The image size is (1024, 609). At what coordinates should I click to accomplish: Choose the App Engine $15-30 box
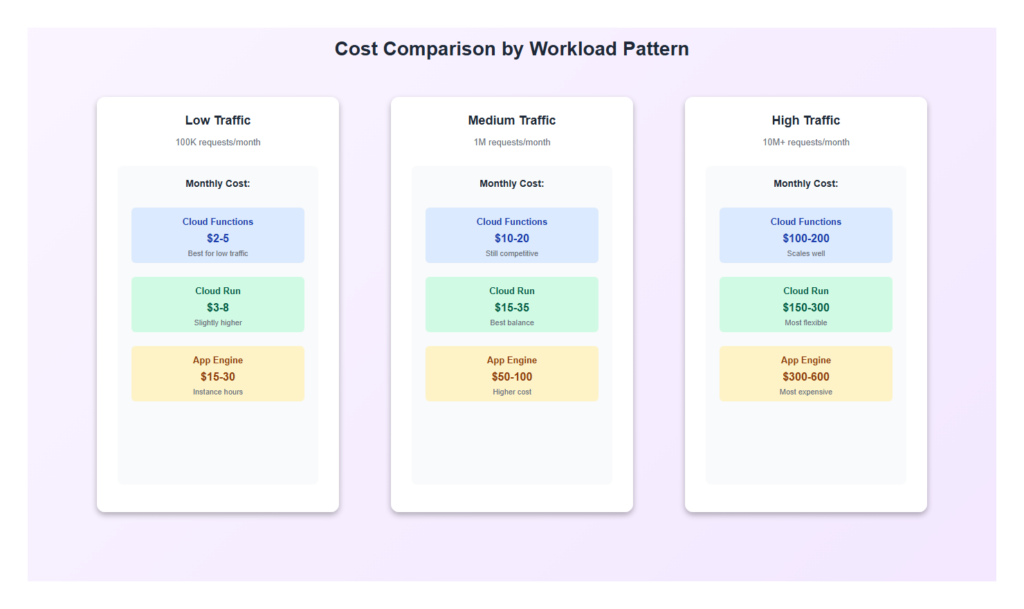pos(218,374)
